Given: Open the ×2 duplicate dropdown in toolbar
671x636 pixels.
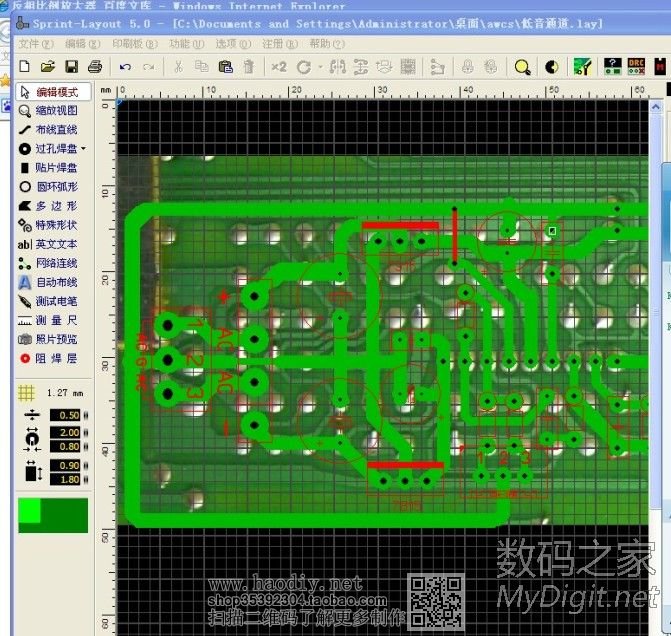Looking at the screenshot, I should click(279, 67).
